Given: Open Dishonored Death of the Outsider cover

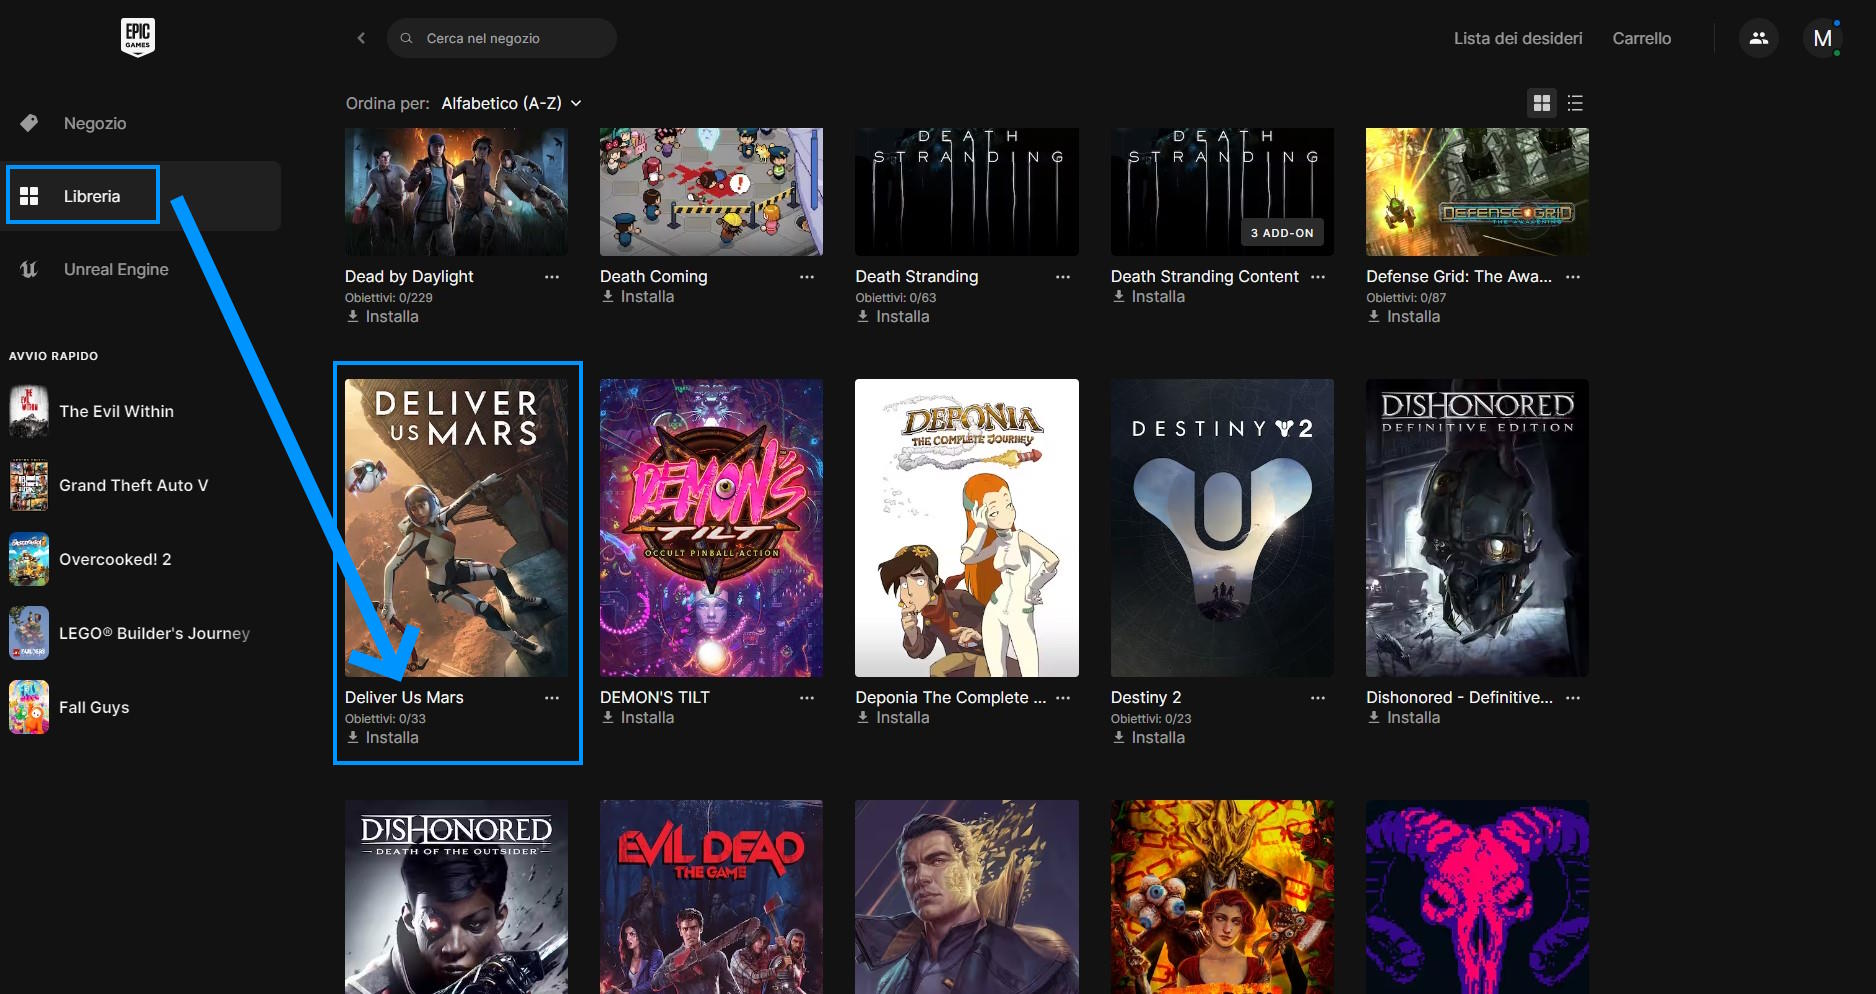Looking at the screenshot, I should tap(456, 897).
